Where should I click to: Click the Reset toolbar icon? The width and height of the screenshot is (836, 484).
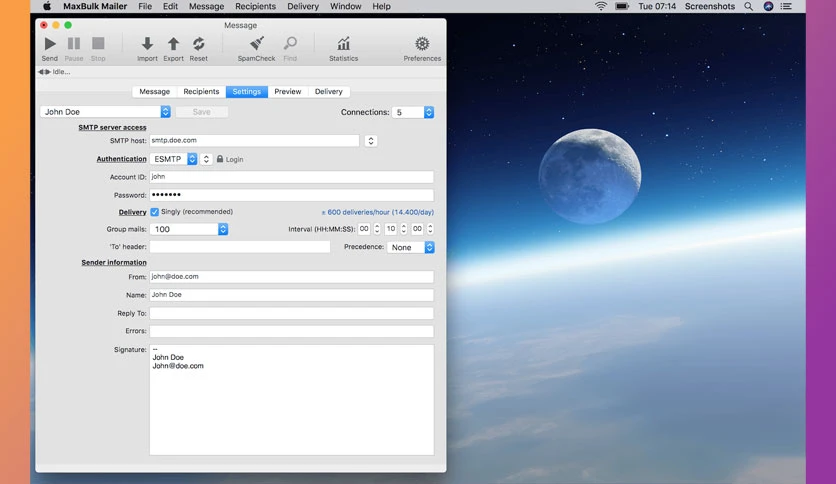(x=198, y=44)
